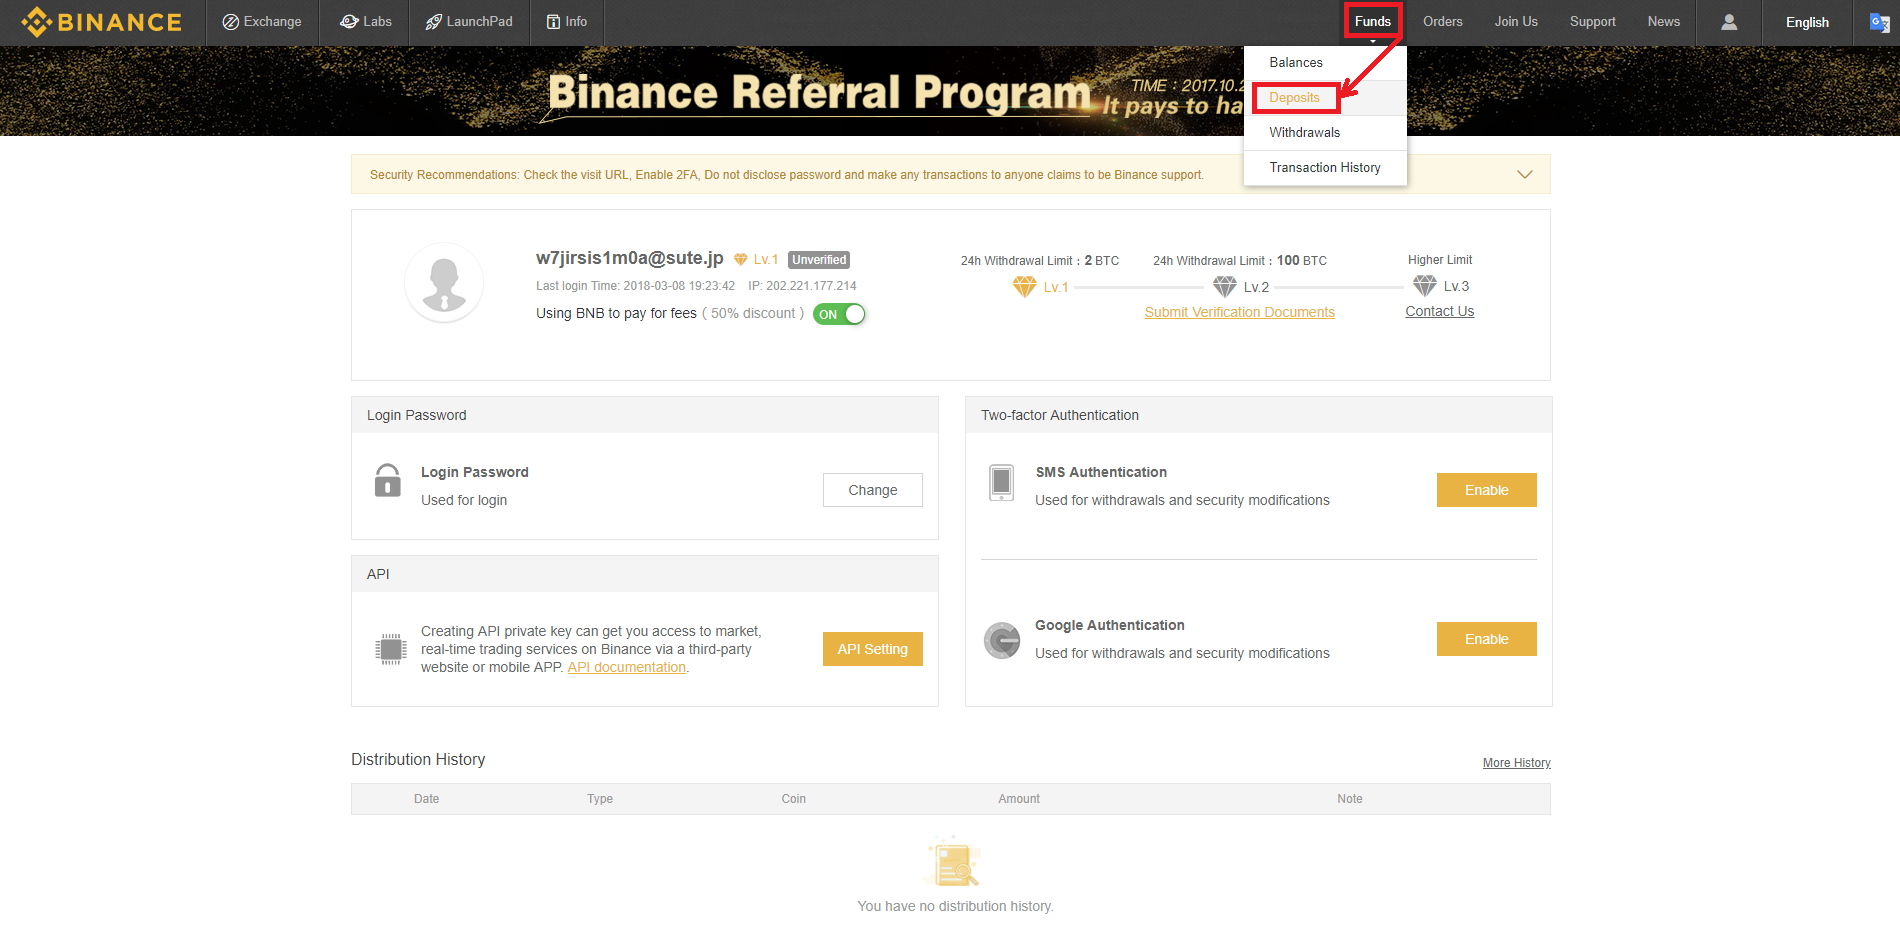This screenshot has height=940, width=1900.
Task: Select Deposits from the Funds menu
Action: [x=1295, y=98]
